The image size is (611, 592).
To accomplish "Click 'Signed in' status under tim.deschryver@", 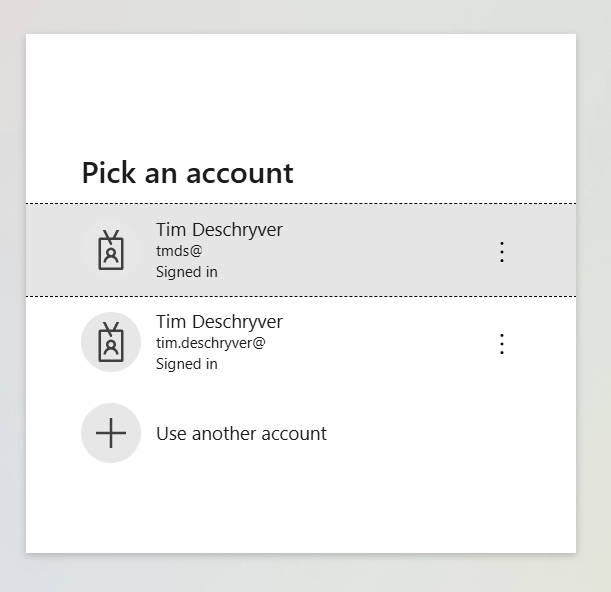I will pyautogui.click(x=187, y=364).
